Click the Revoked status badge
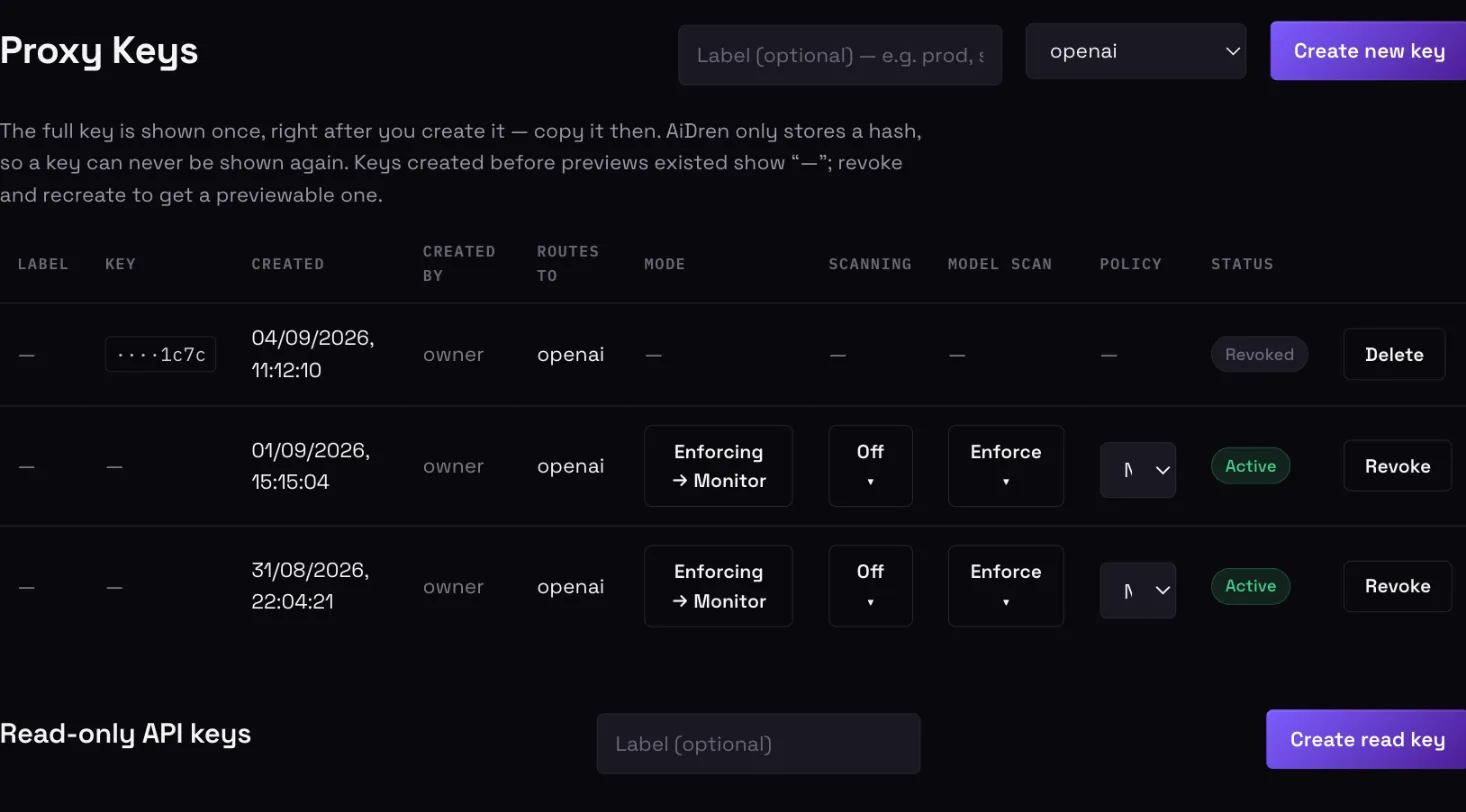This screenshot has width=1466, height=812. [1259, 354]
